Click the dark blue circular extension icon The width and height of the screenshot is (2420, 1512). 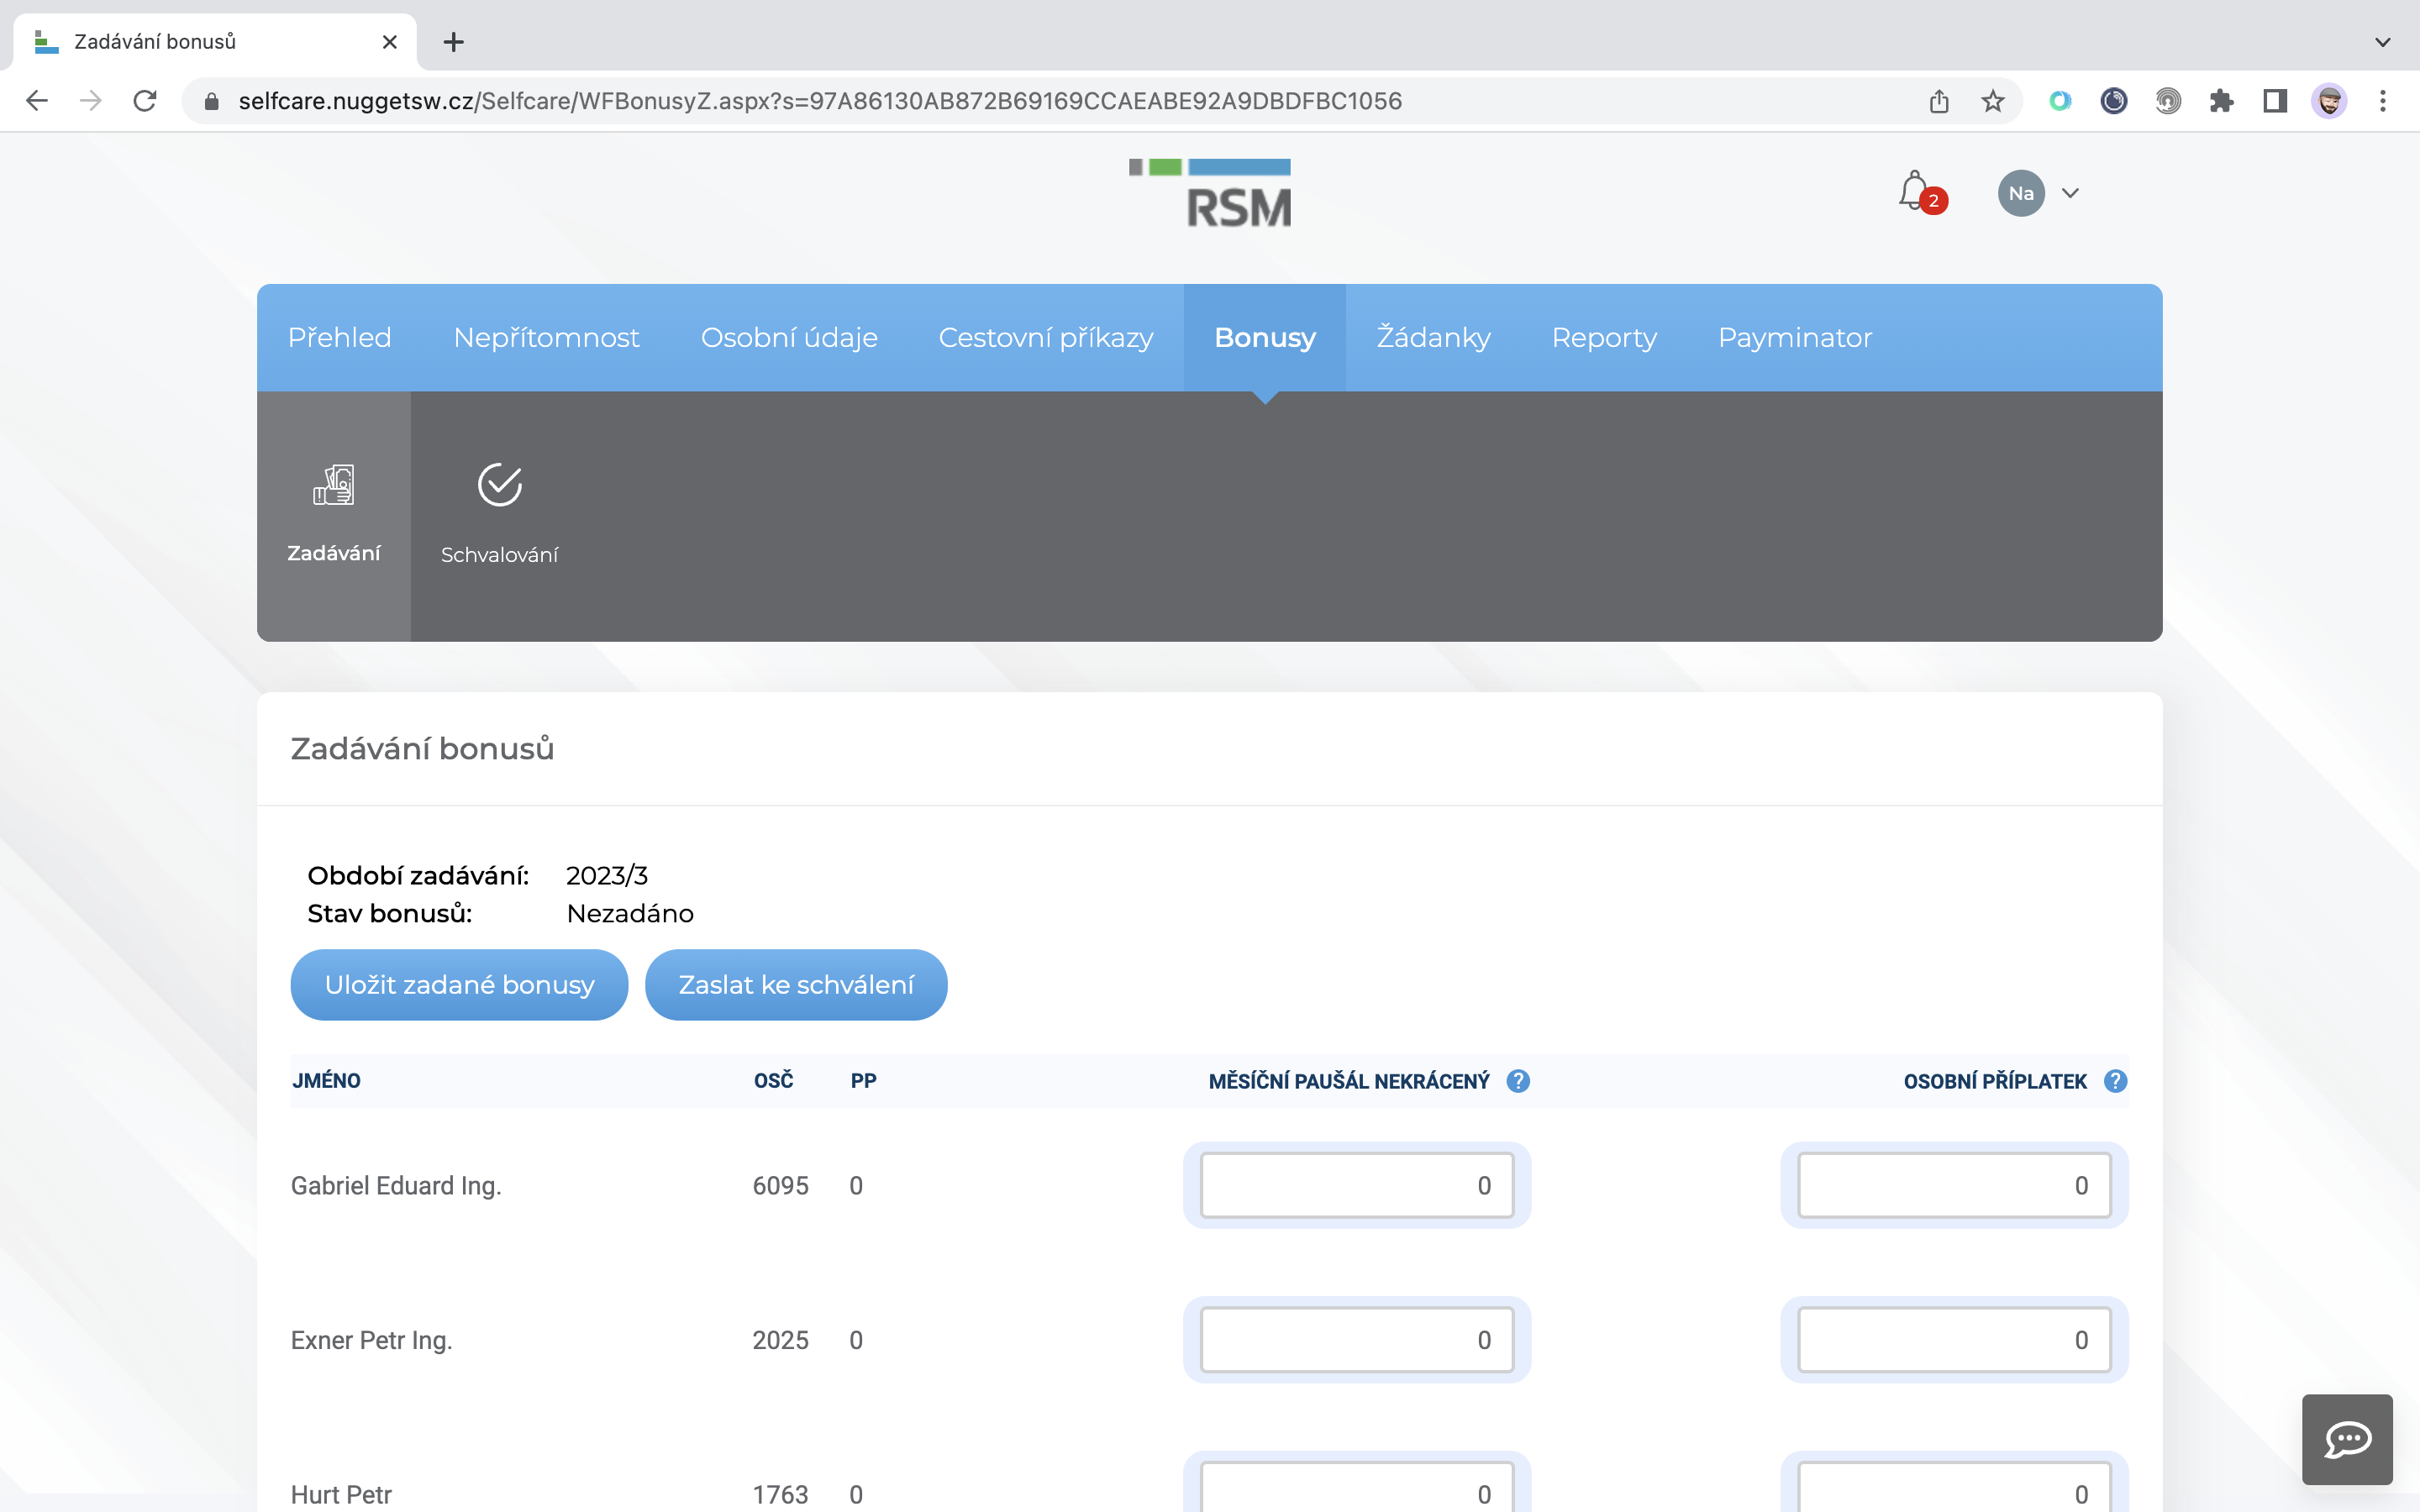pos(2113,101)
